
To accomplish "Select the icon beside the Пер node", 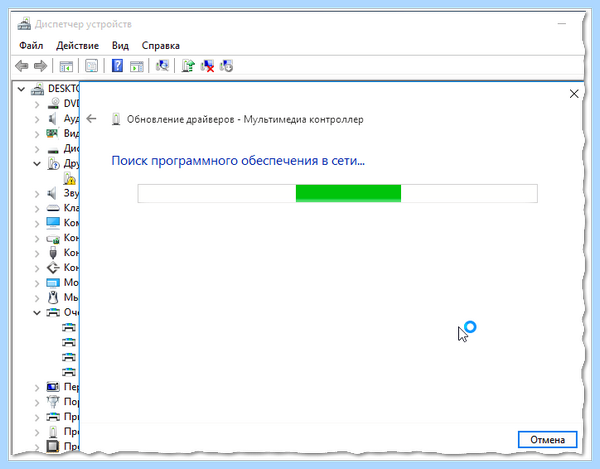I will (x=53, y=387).
